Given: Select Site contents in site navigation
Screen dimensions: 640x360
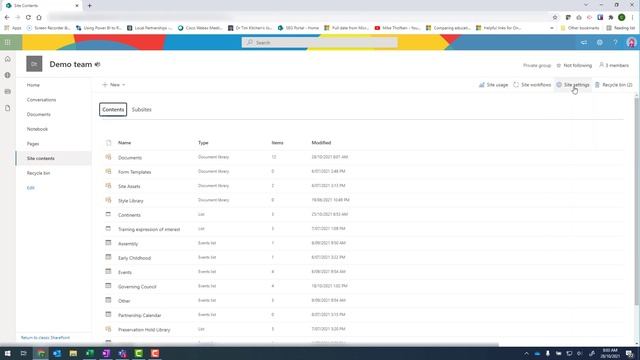Looking at the screenshot, I should pyautogui.click(x=53, y=158).
